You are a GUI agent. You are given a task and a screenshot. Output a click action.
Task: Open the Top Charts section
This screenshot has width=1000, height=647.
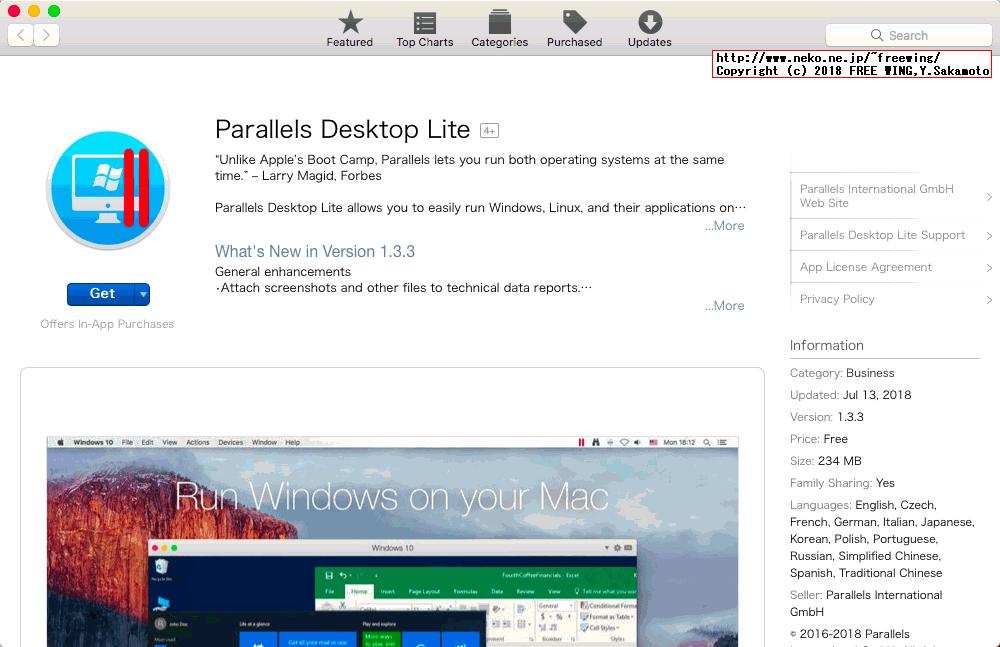[424, 28]
